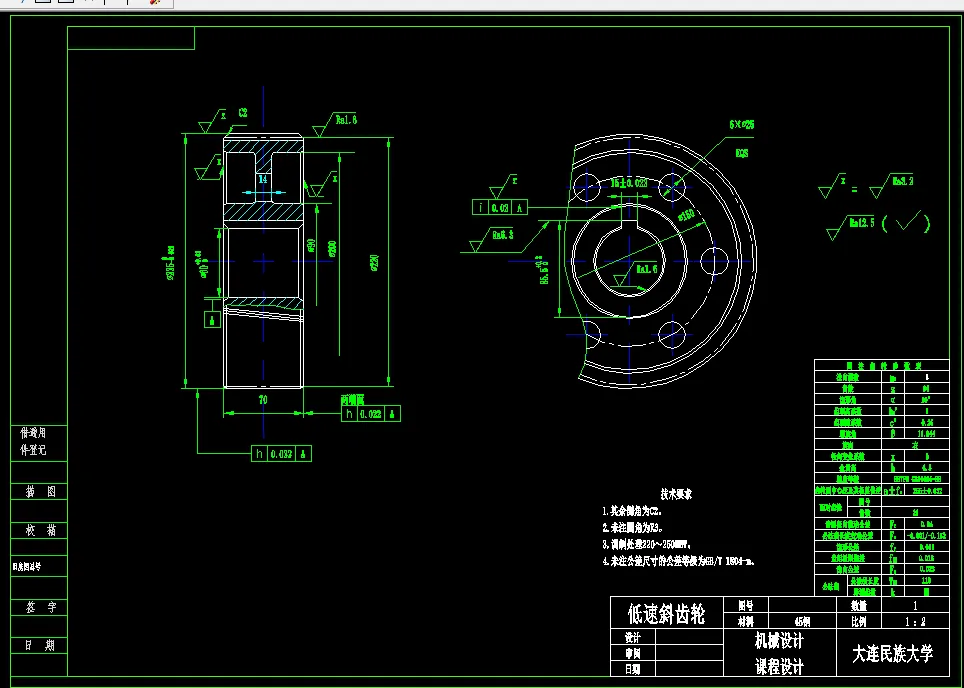Select technical requirement line 2 about R3 fillets
Screen dimensions: 964x688
pyautogui.click(x=633, y=528)
